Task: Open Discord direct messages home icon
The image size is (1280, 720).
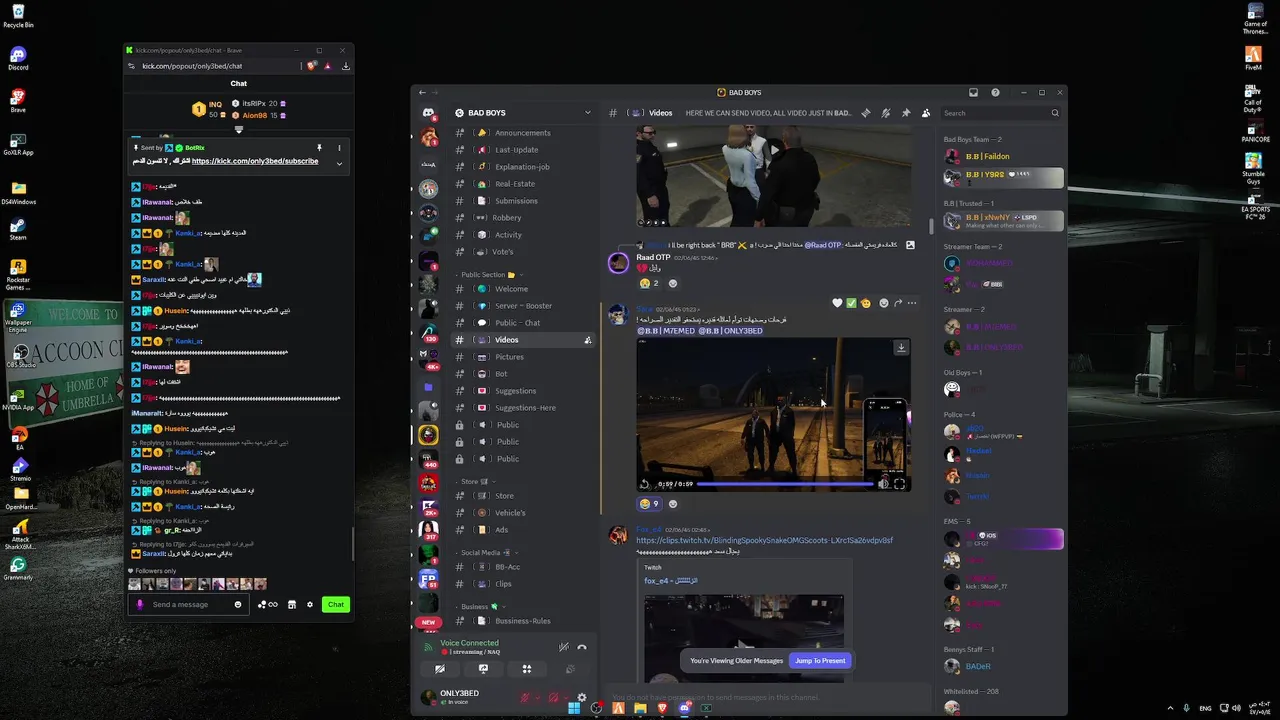Action: click(x=428, y=113)
